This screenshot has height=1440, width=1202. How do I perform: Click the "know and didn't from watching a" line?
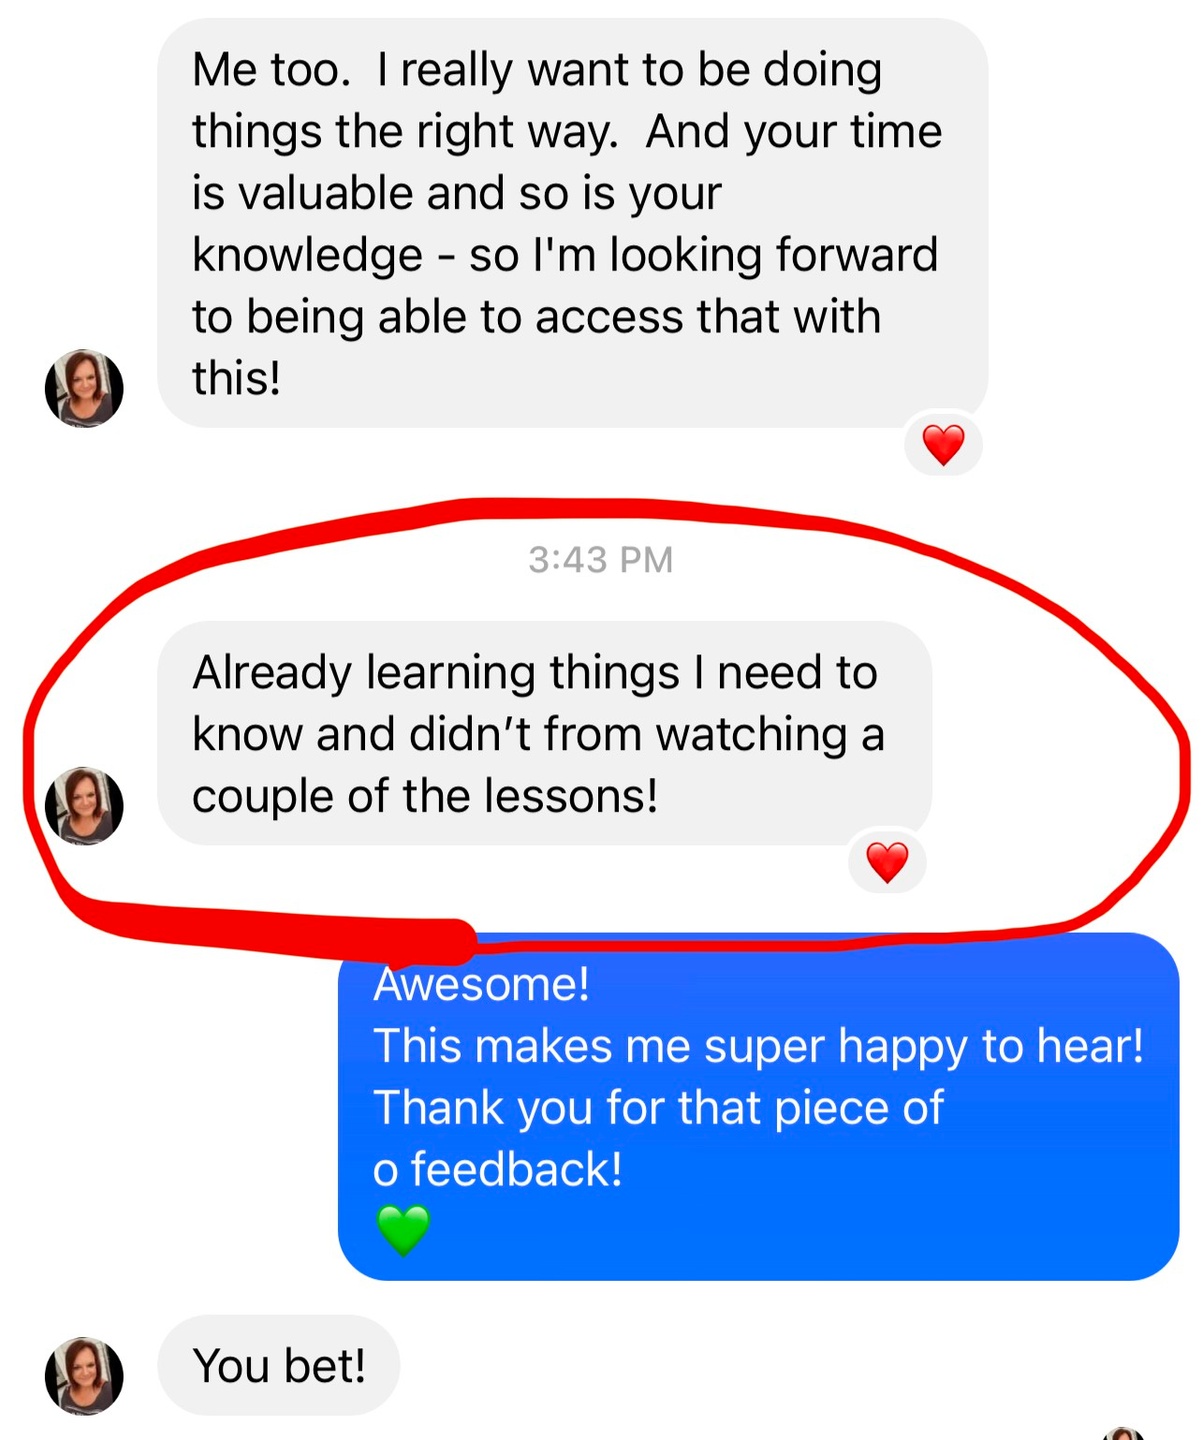(x=538, y=735)
